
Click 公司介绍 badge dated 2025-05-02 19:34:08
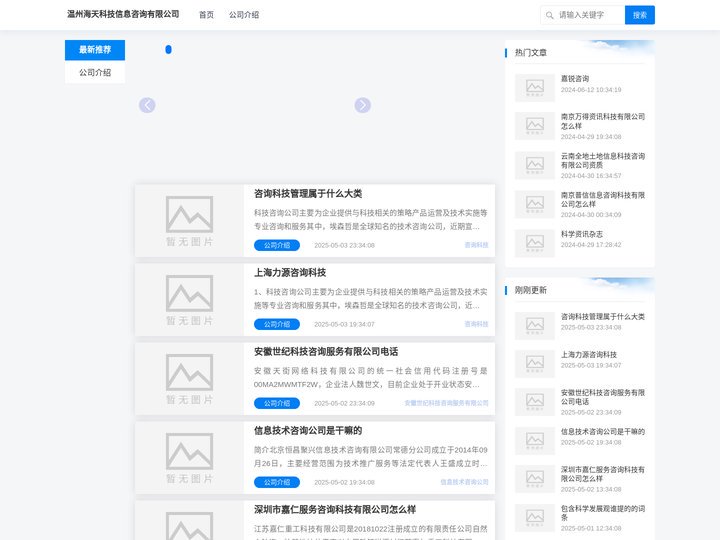(x=277, y=482)
